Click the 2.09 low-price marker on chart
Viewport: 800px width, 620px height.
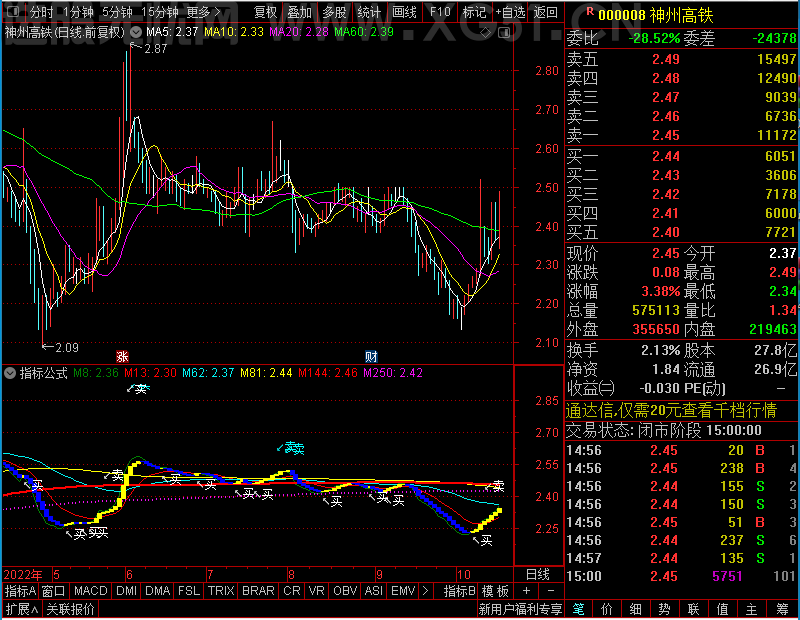tap(67, 348)
